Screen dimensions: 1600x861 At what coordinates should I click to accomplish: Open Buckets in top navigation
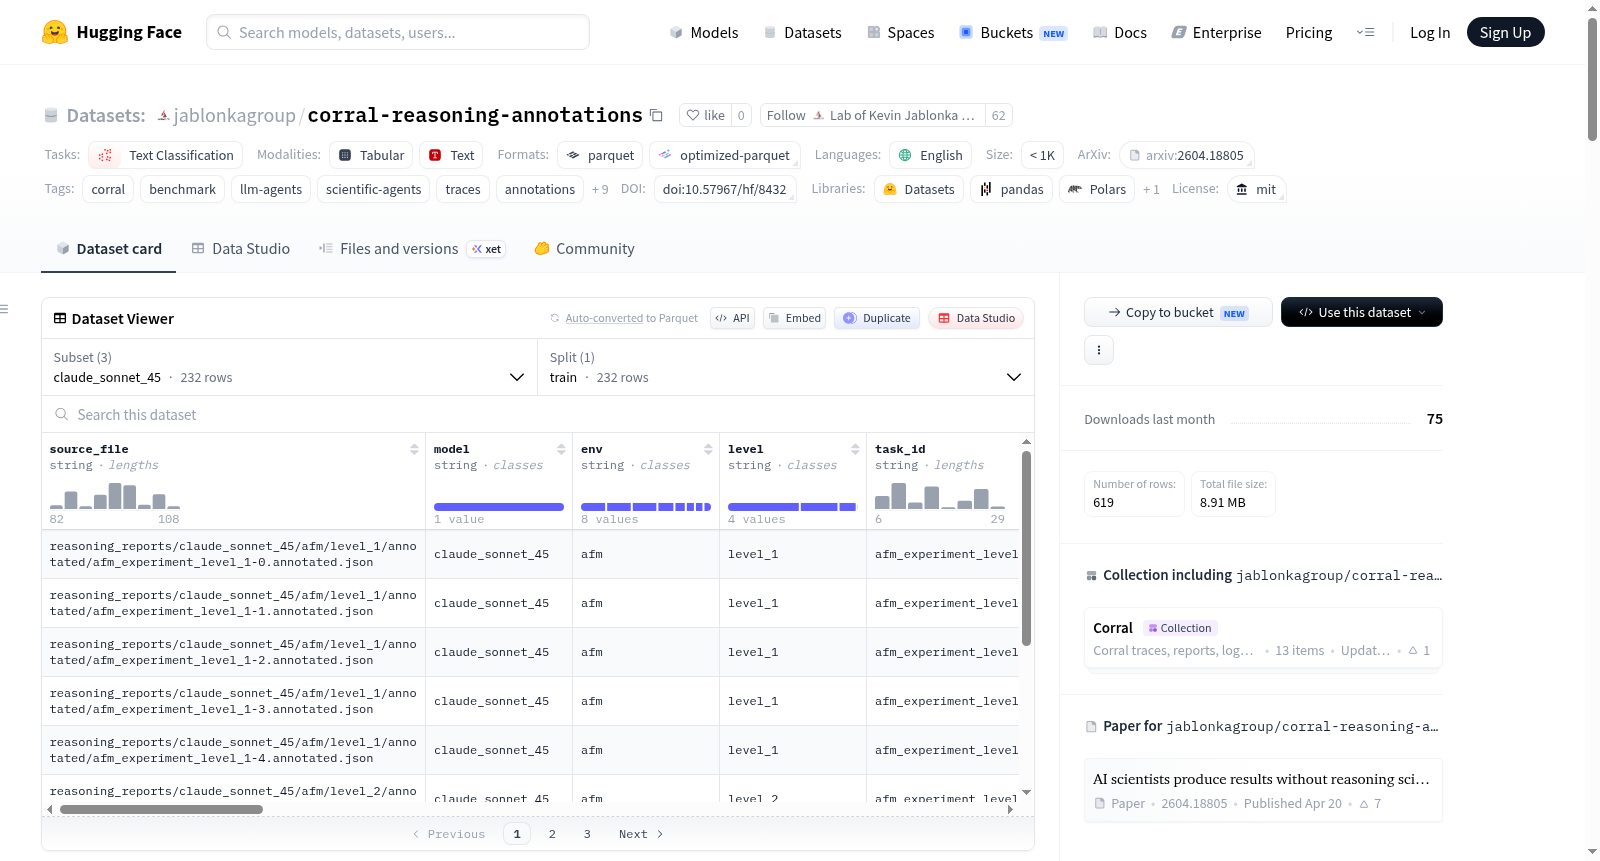click(x=1013, y=32)
